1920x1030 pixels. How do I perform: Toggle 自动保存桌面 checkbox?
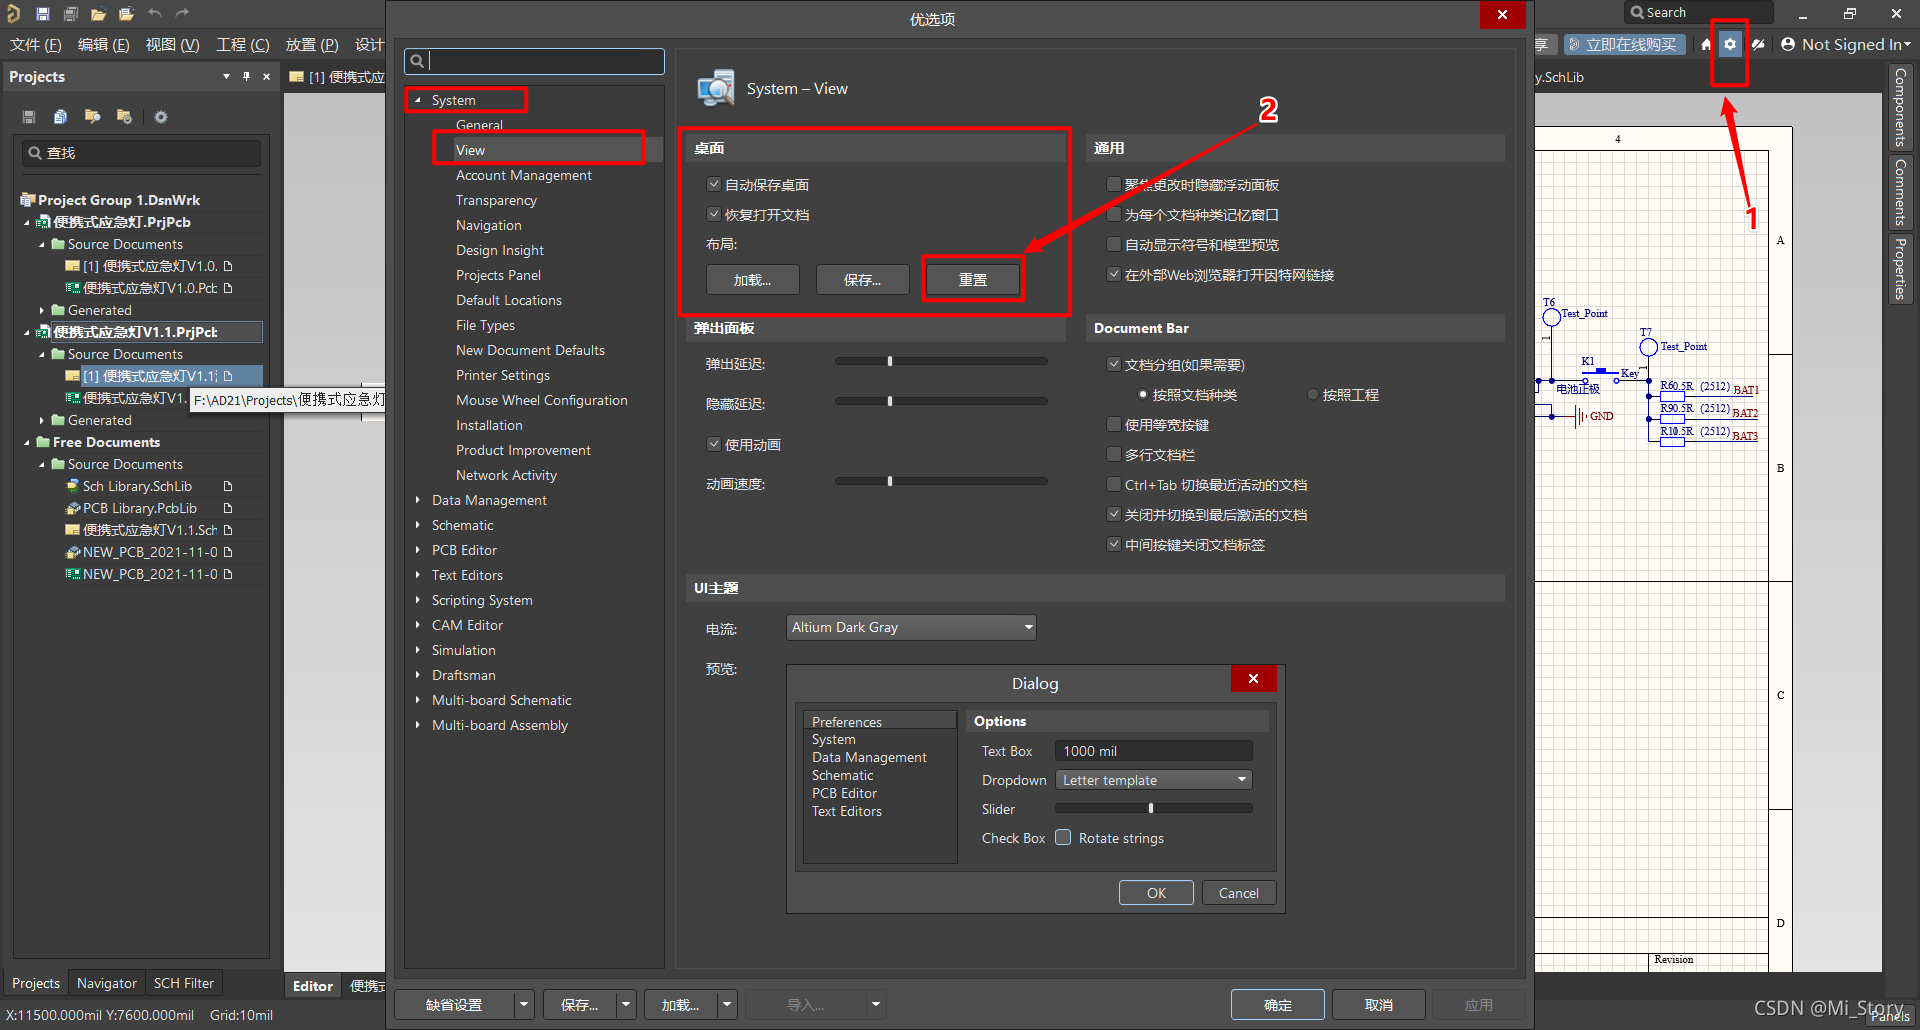714,184
